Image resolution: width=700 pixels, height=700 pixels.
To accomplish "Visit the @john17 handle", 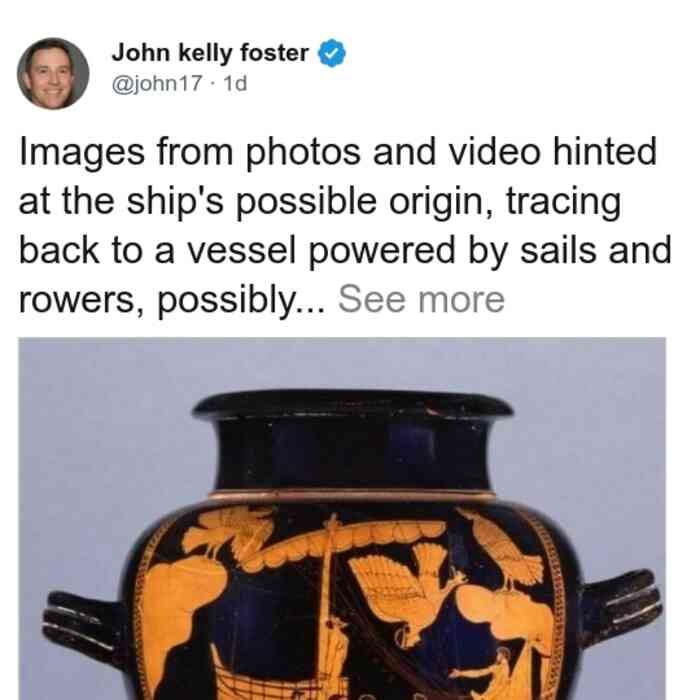I will tap(157, 83).
